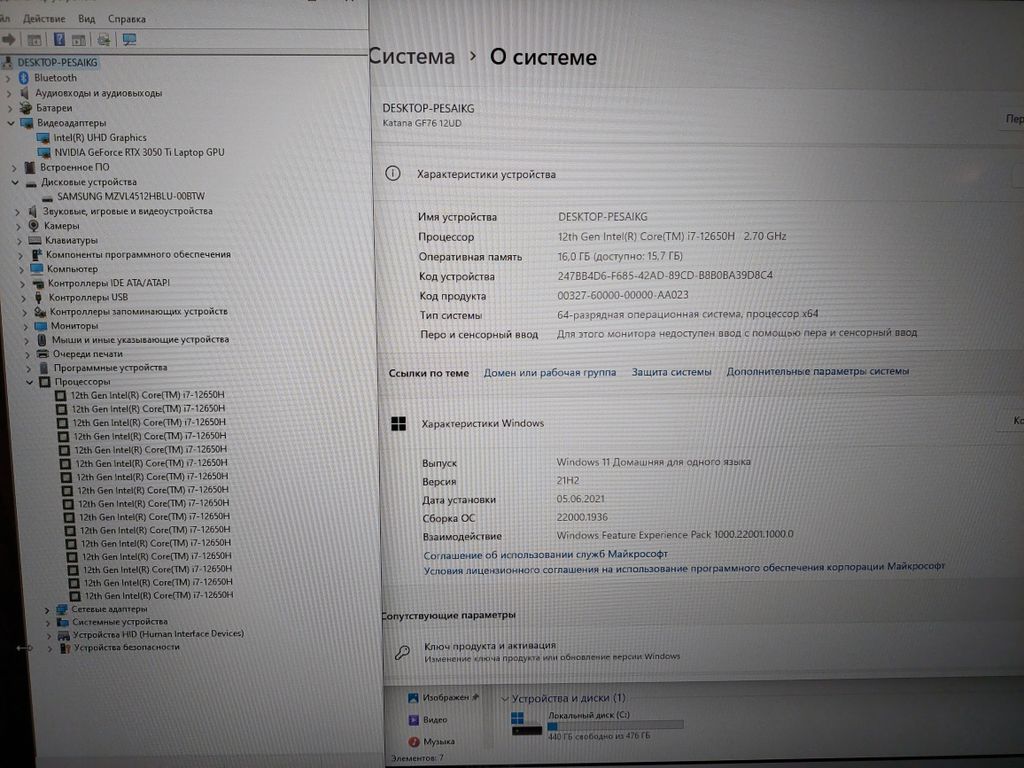The image size is (1024, 768).
Task: Click the info icon beside Характеристики устройства
Action: (394, 174)
